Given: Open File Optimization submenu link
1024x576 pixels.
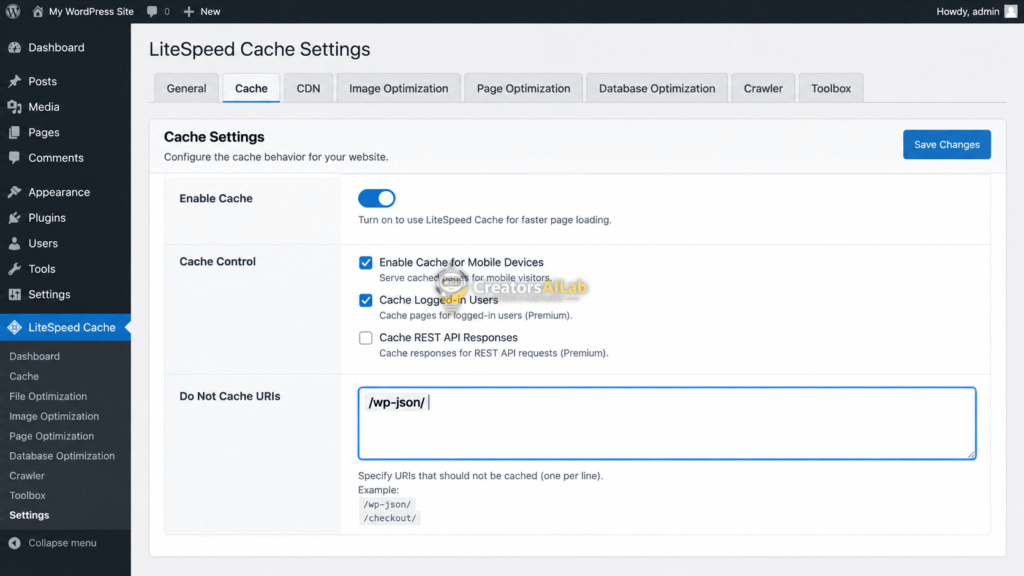Looking at the screenshot, I should [48, 396].
